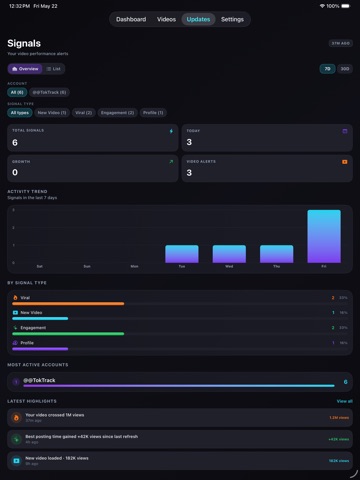This screenshot has width=360, height=480.
Task: Click the orange Viral progress bar
Action: pos(68,304)
